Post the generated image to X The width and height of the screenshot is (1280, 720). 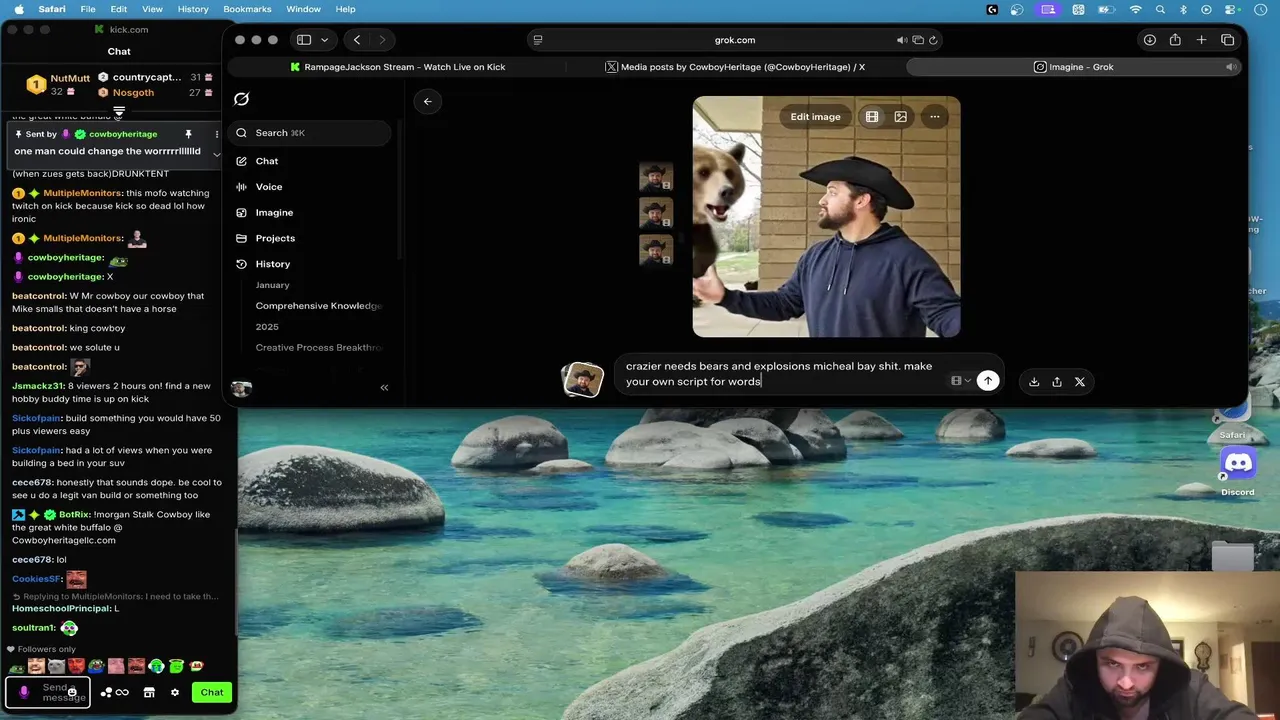click(x=1080, y=382)
